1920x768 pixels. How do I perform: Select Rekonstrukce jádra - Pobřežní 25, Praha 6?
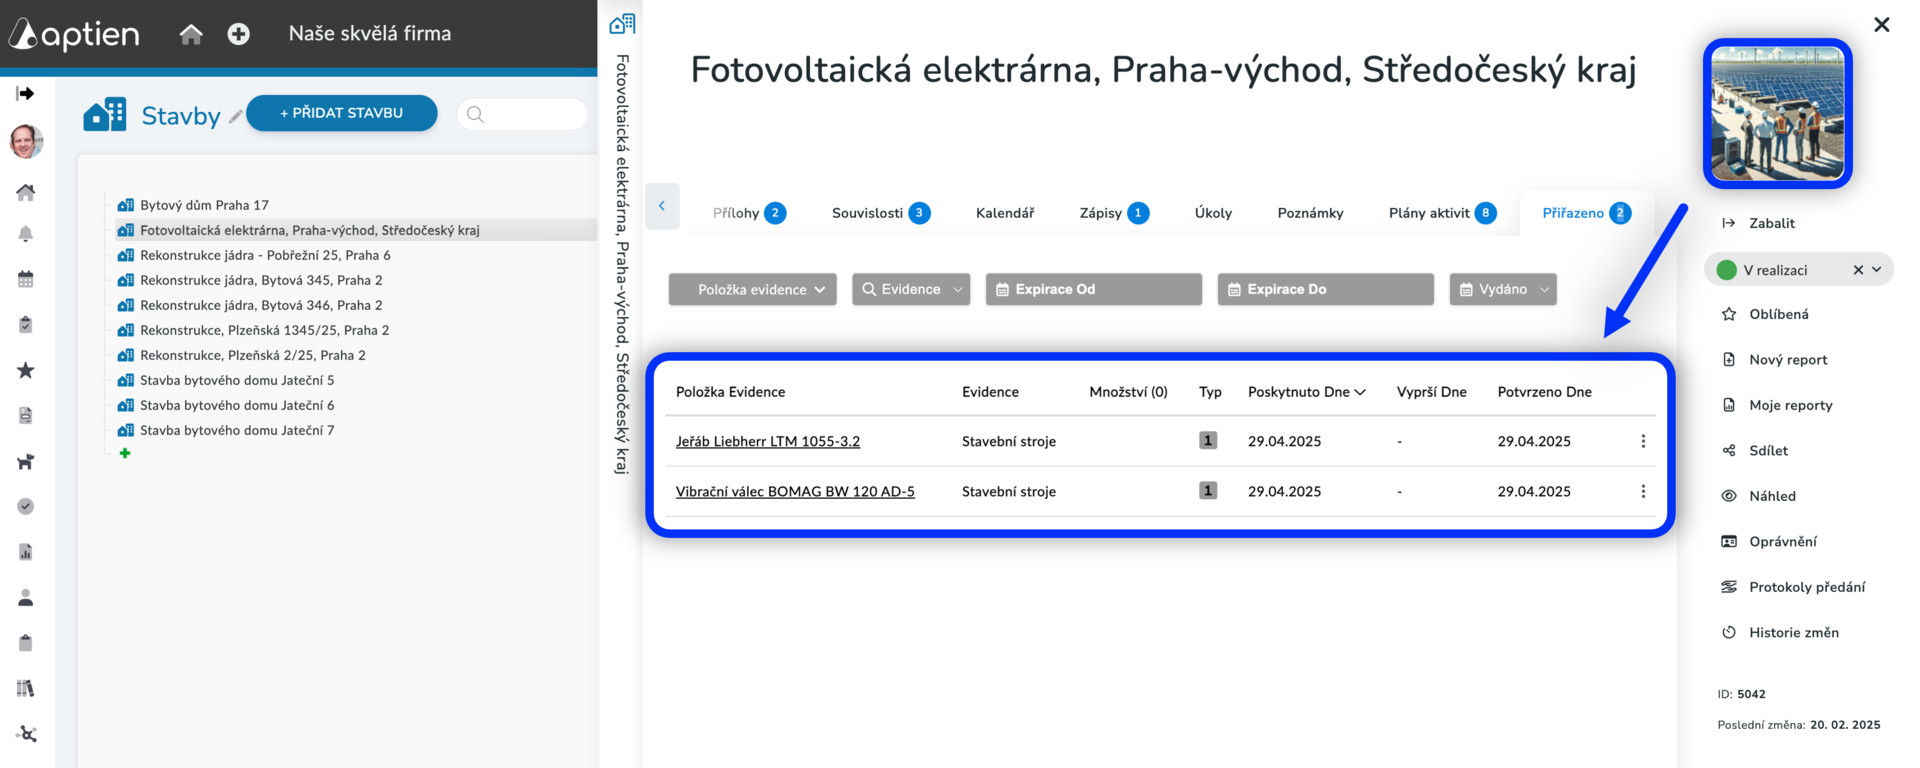[x=265, y=255]
